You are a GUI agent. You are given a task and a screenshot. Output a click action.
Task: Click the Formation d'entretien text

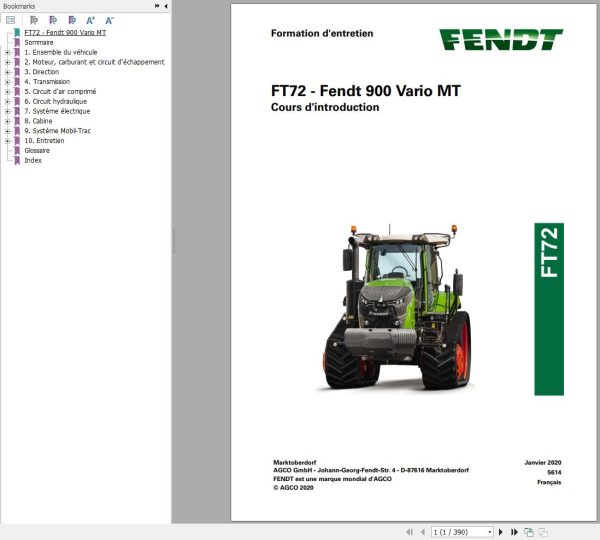(x=322, y=33)
